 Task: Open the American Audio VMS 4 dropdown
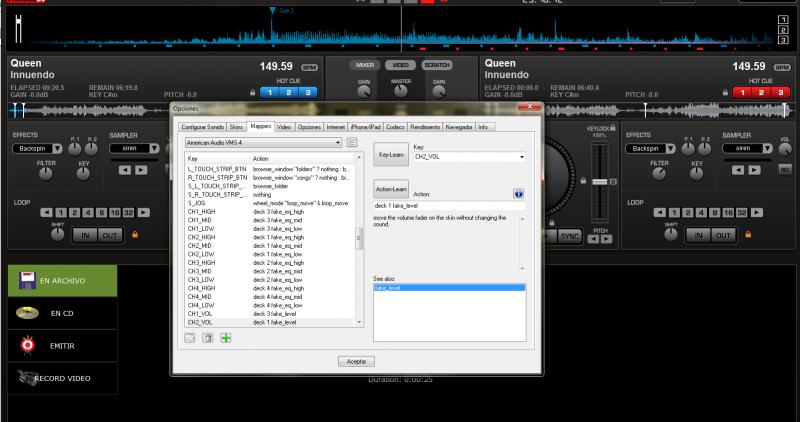pos(264,143)
